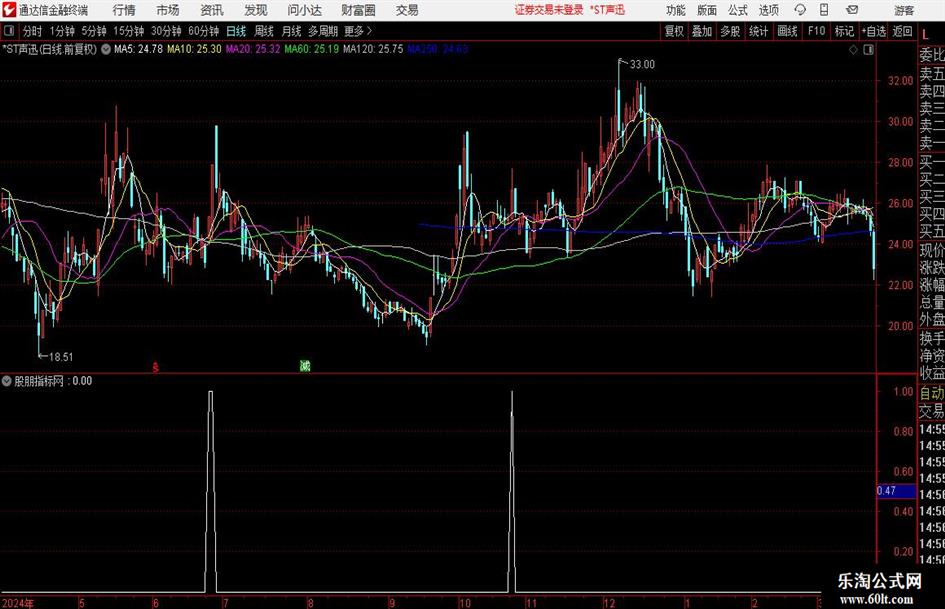Toggle the side panel icon left of 分时
945x609 pixels.
[9, 31]
